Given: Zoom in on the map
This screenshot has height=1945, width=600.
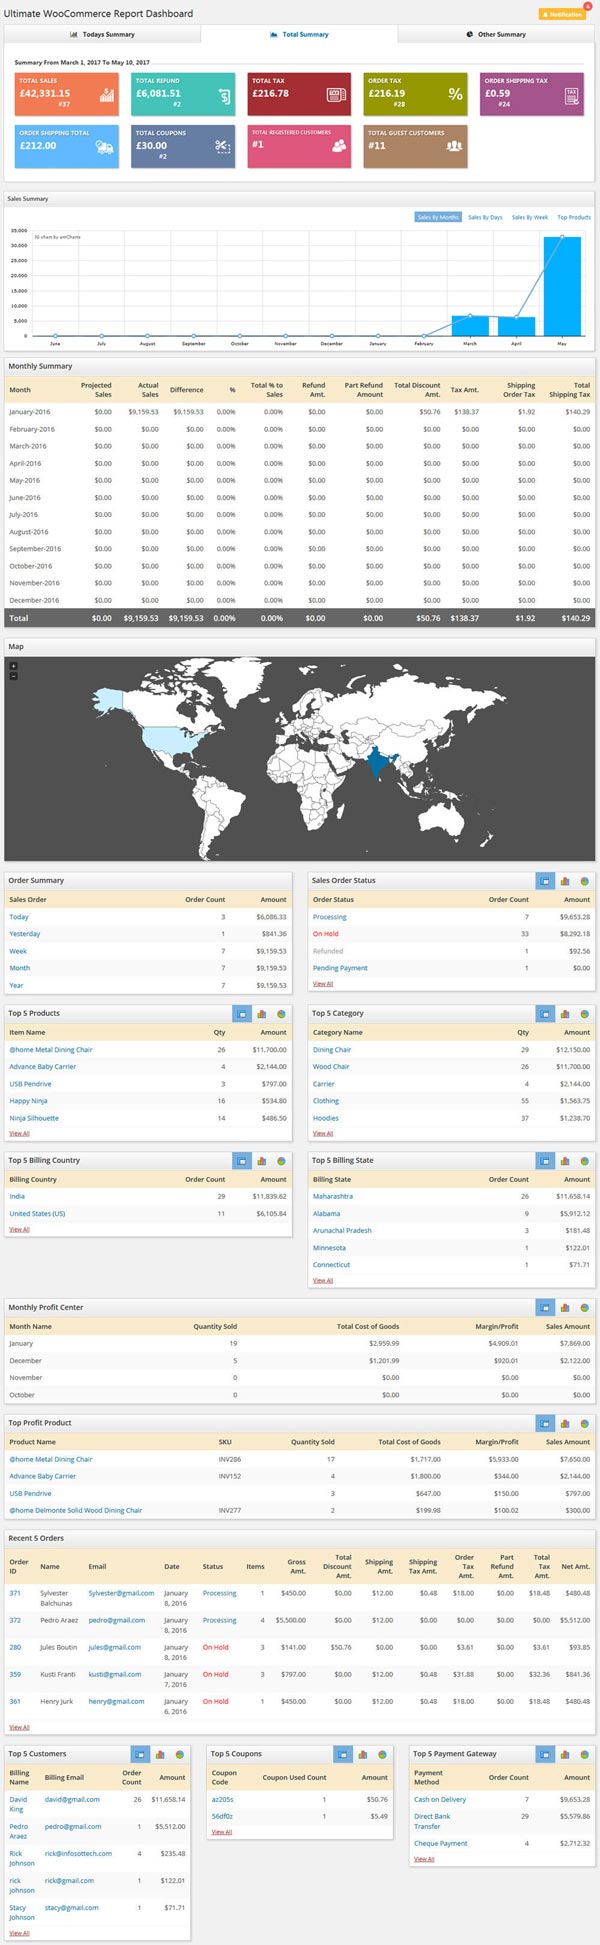Looking at the screenshot, I should coord(13,666).
